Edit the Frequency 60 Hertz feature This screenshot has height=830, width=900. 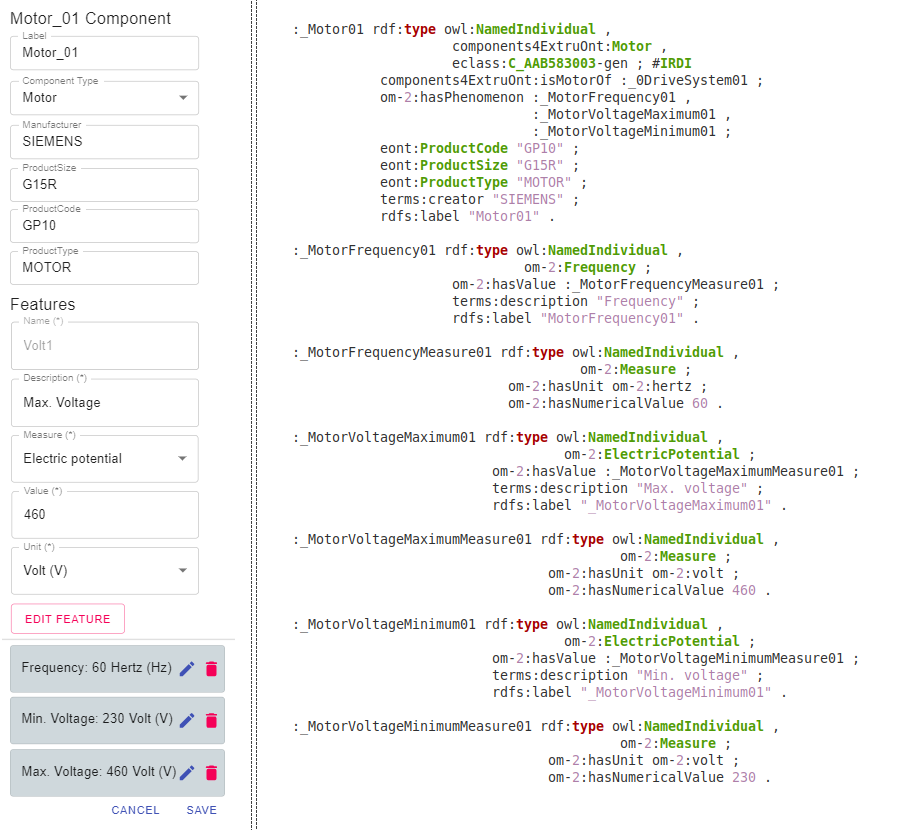coord(187,669)
